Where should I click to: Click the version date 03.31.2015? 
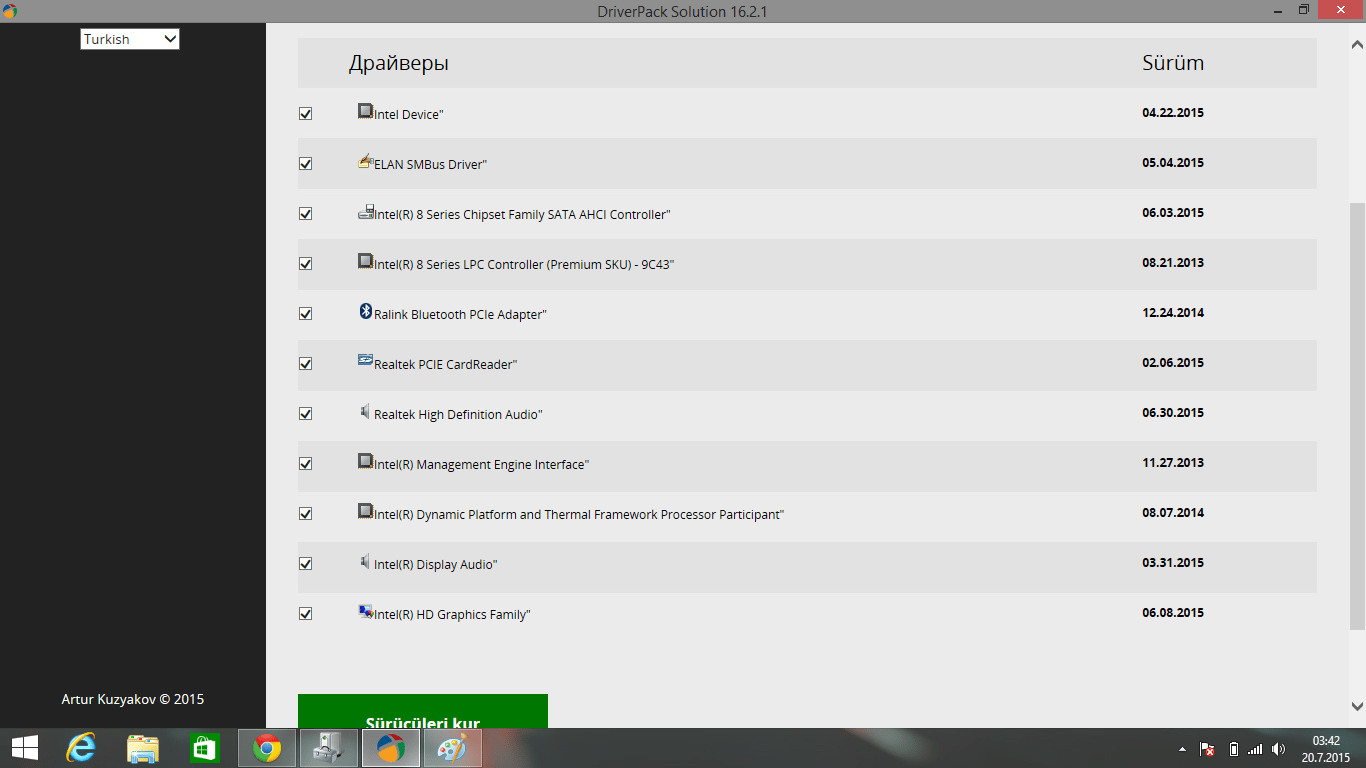pyautogui.click(x=1173, y=563)
